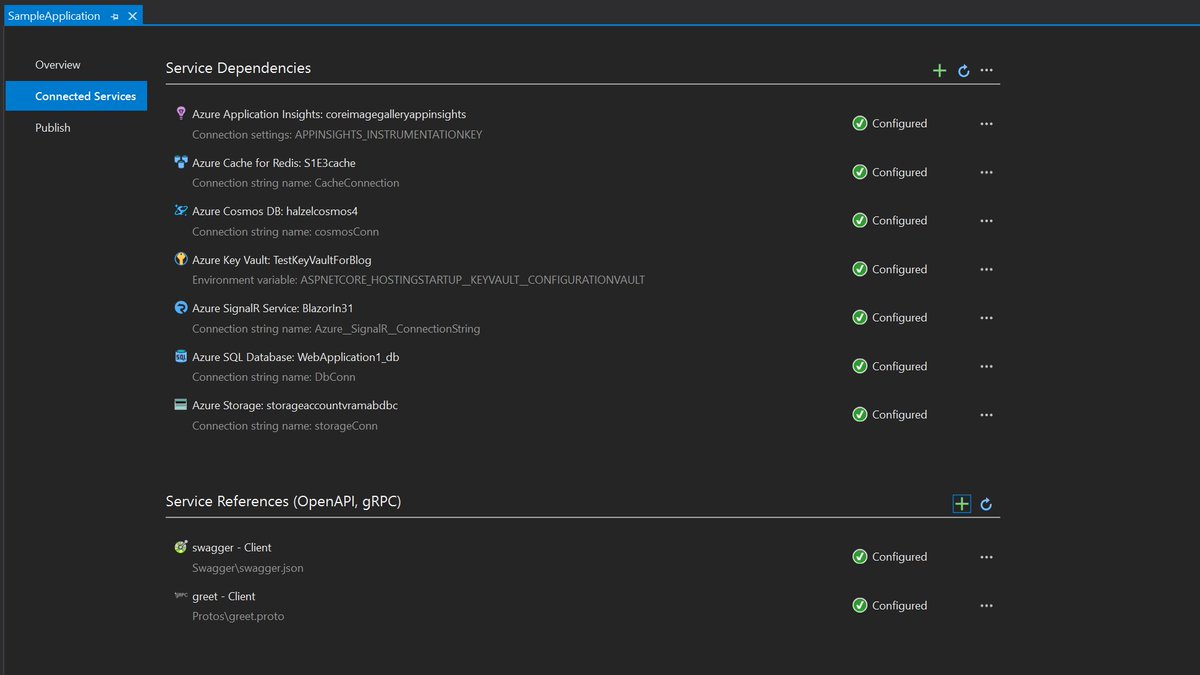Click the green check for Cosmos DB
Screen dimensions: 1200x675
coord(860,220)
